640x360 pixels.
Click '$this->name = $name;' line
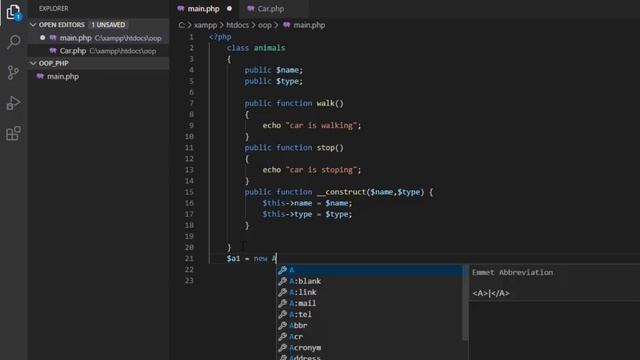[x=307, y=203]
